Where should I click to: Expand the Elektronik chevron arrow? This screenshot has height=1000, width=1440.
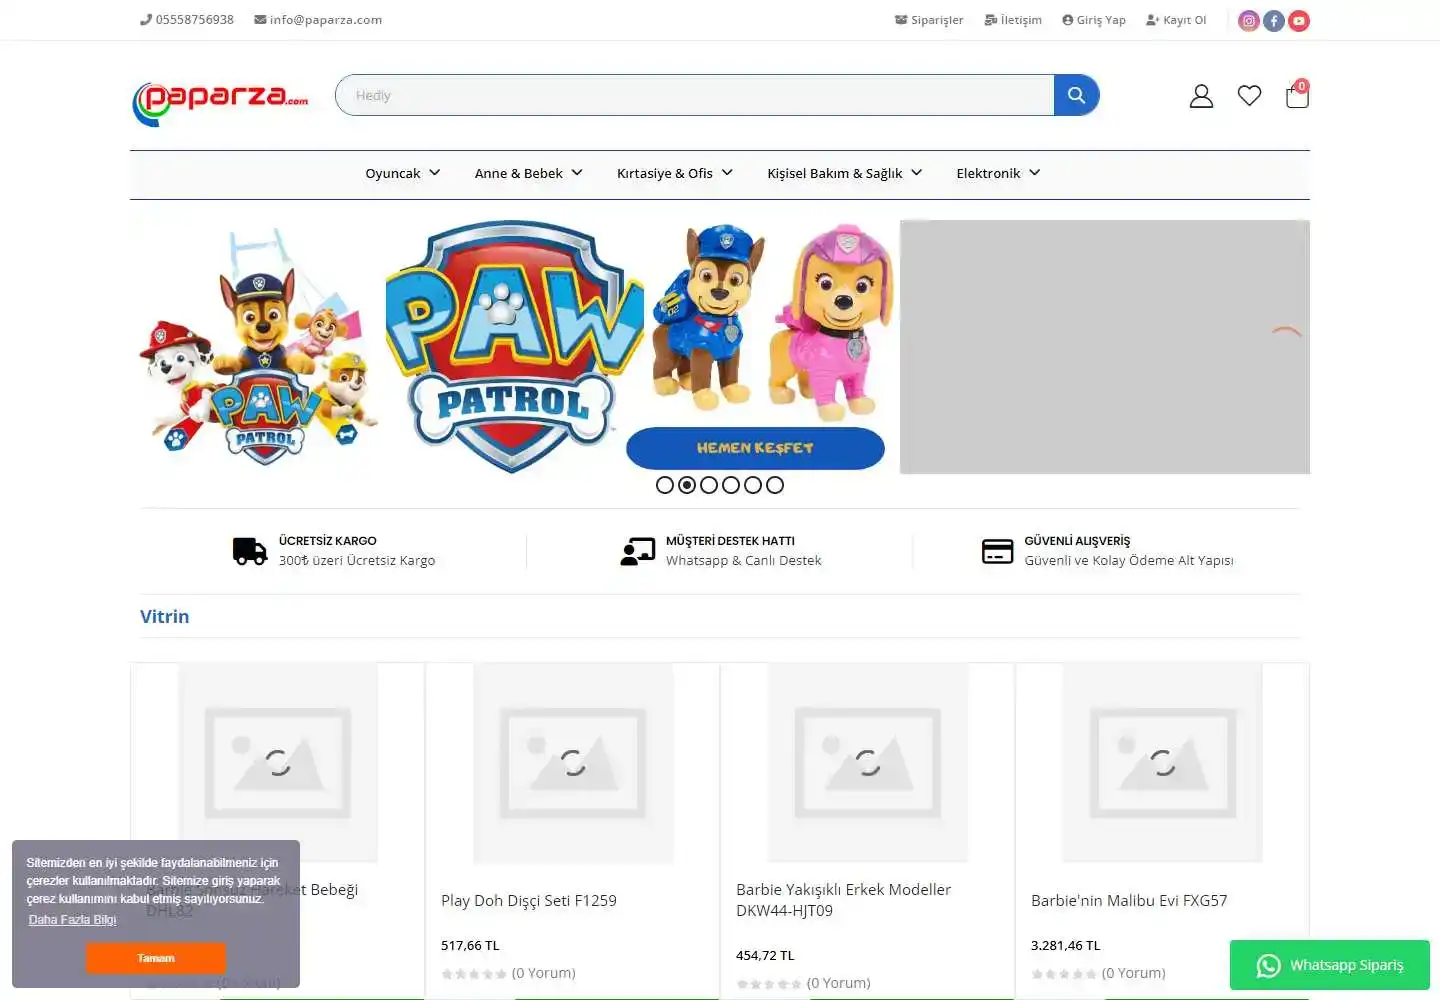(1035, 172)
